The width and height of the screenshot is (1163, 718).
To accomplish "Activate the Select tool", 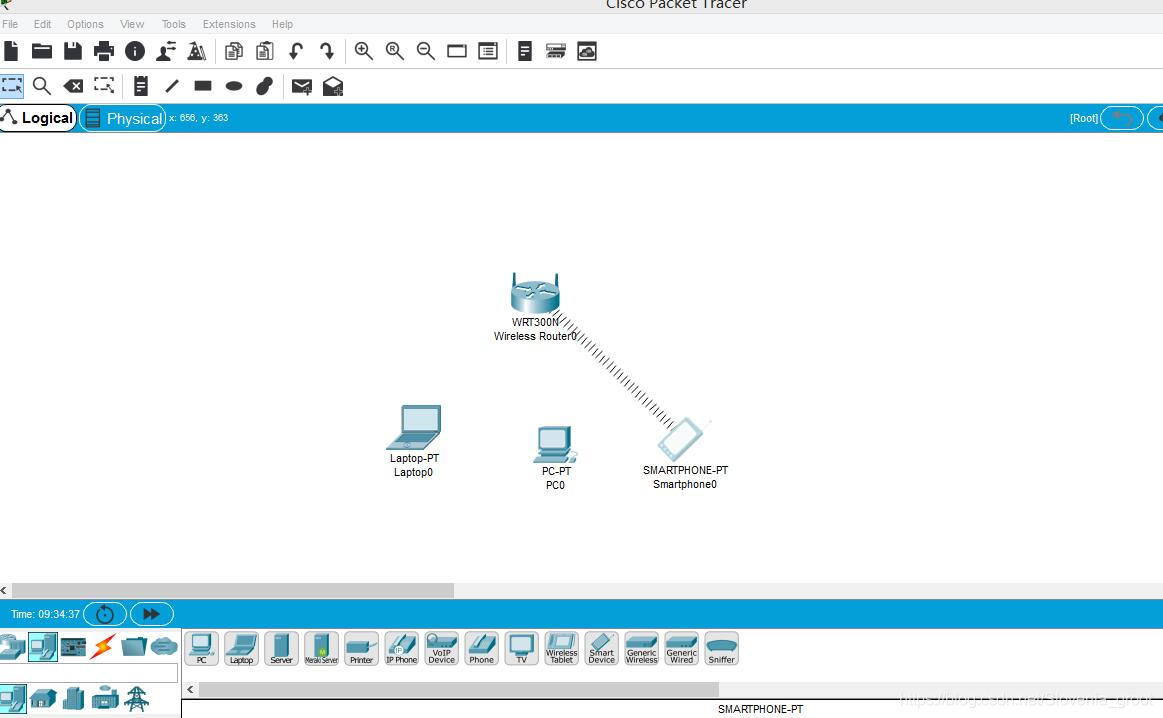I will [12, 86].
